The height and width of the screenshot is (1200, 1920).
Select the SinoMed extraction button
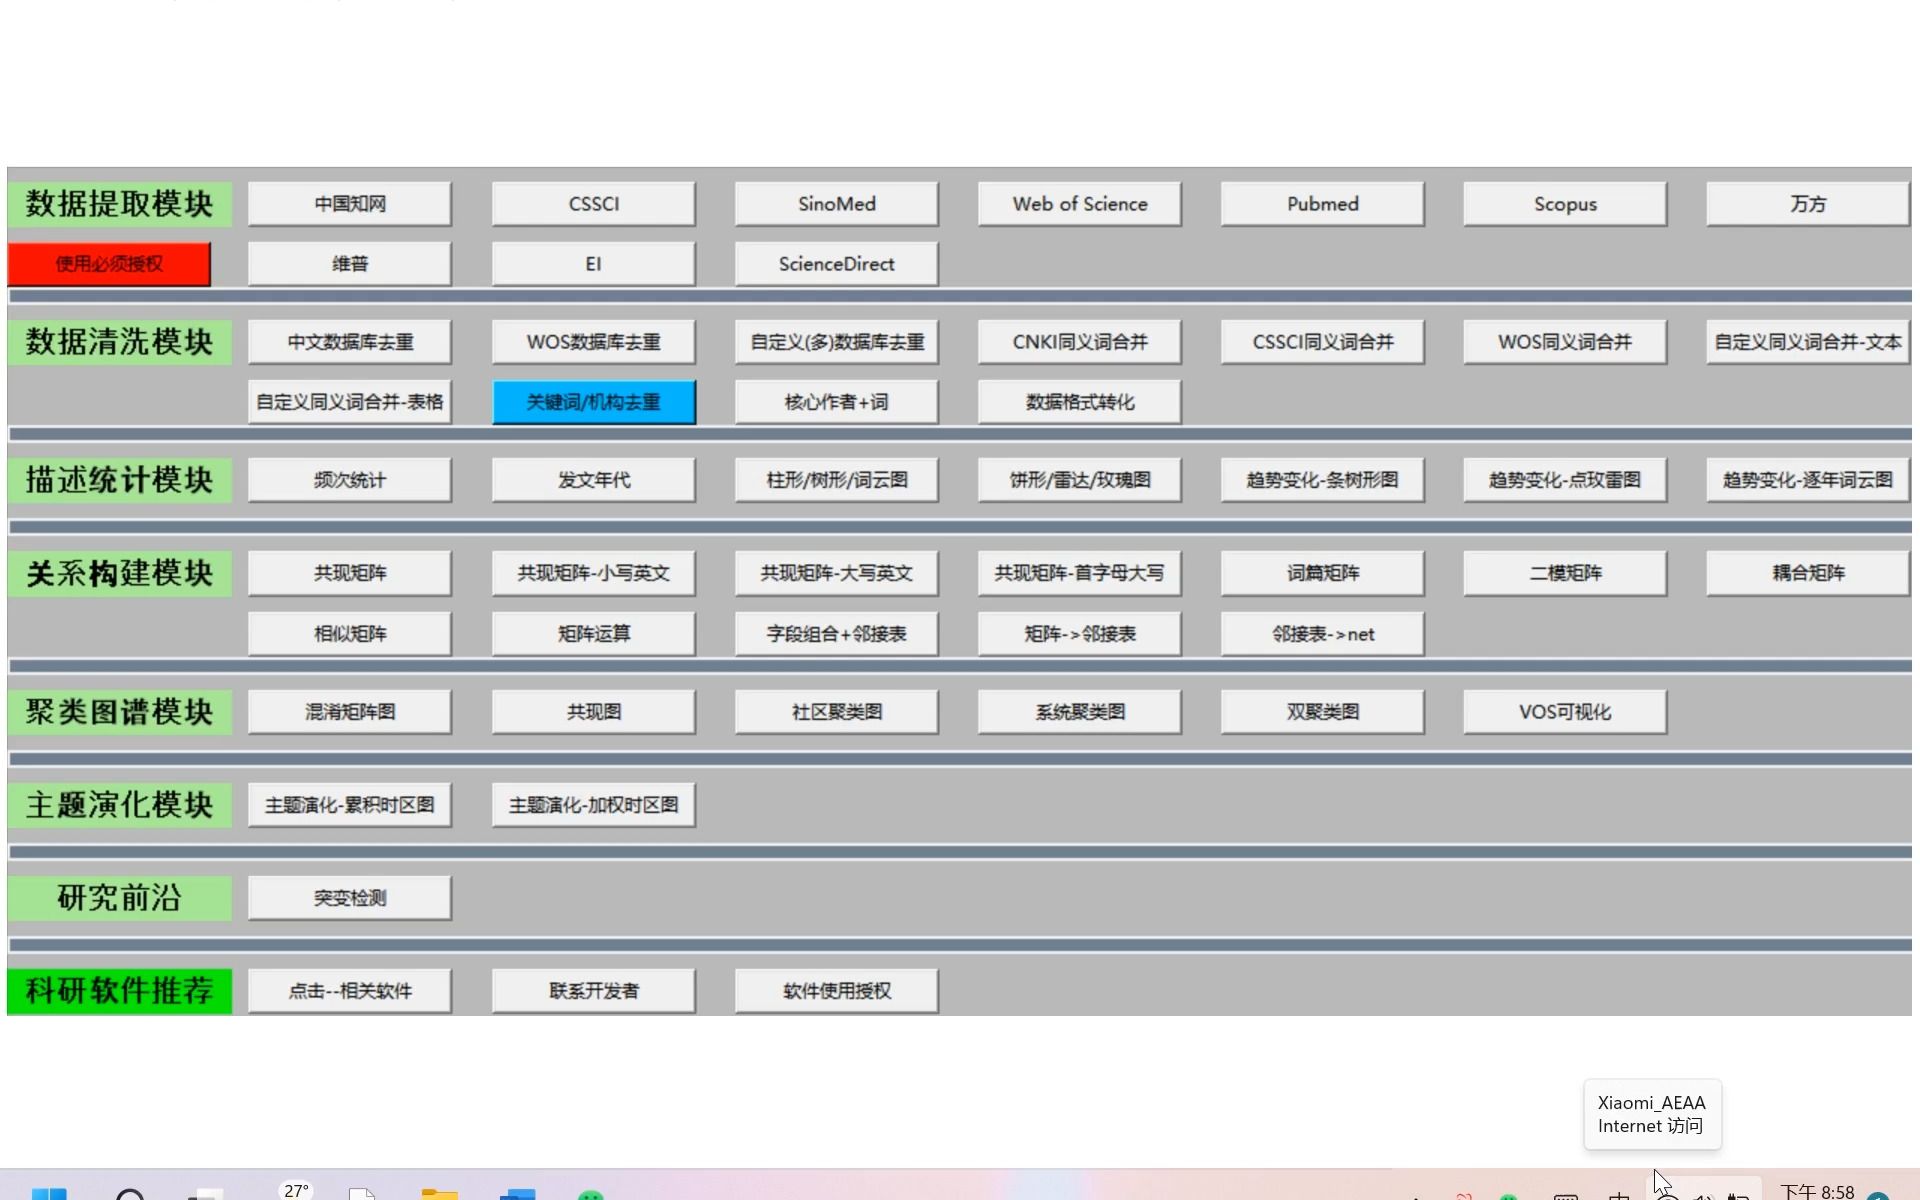837,204
